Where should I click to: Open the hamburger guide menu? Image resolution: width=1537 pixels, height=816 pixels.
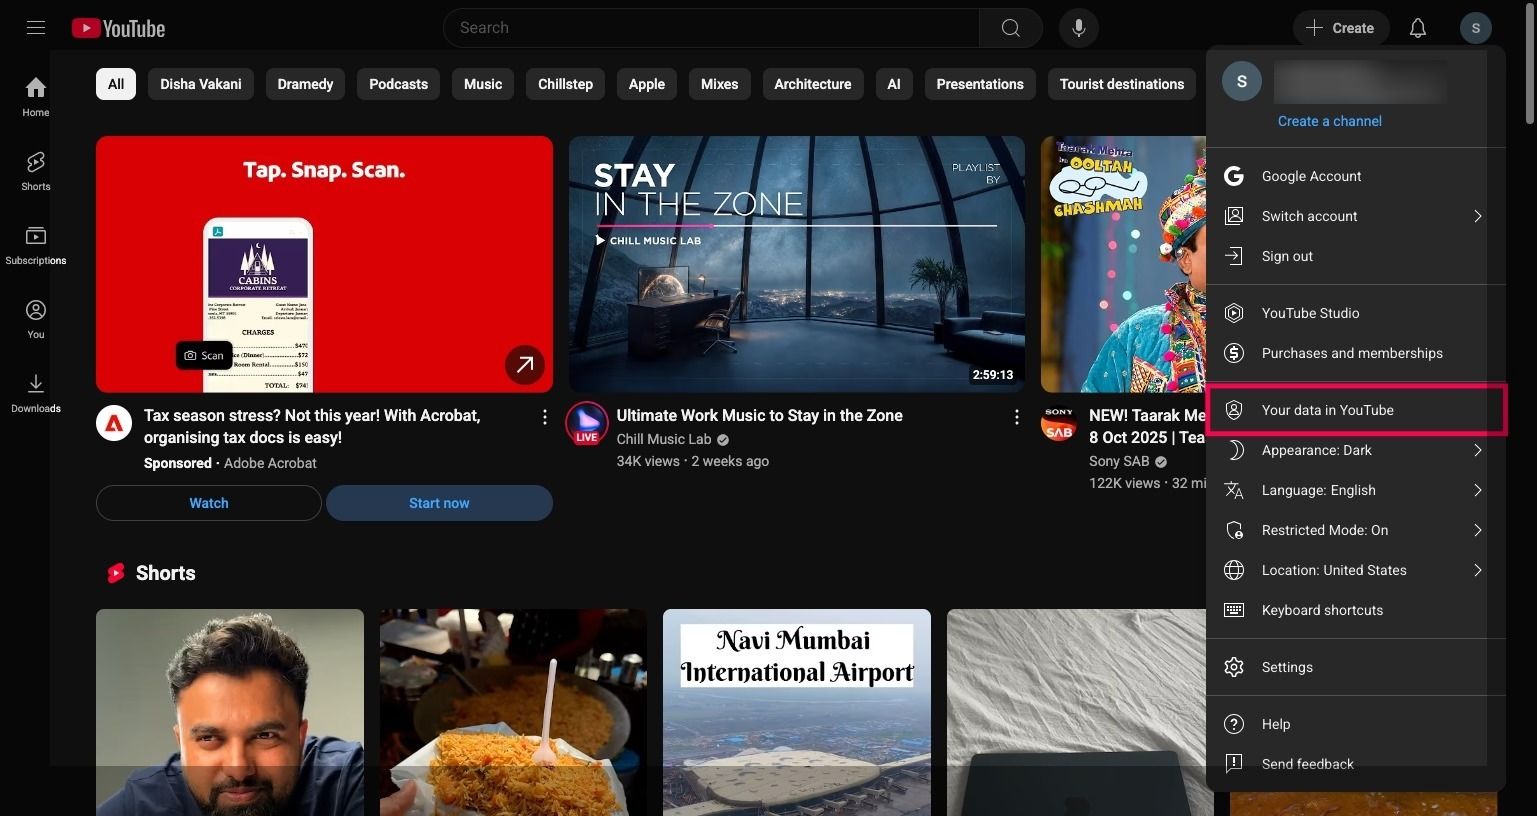pos(36,28)
